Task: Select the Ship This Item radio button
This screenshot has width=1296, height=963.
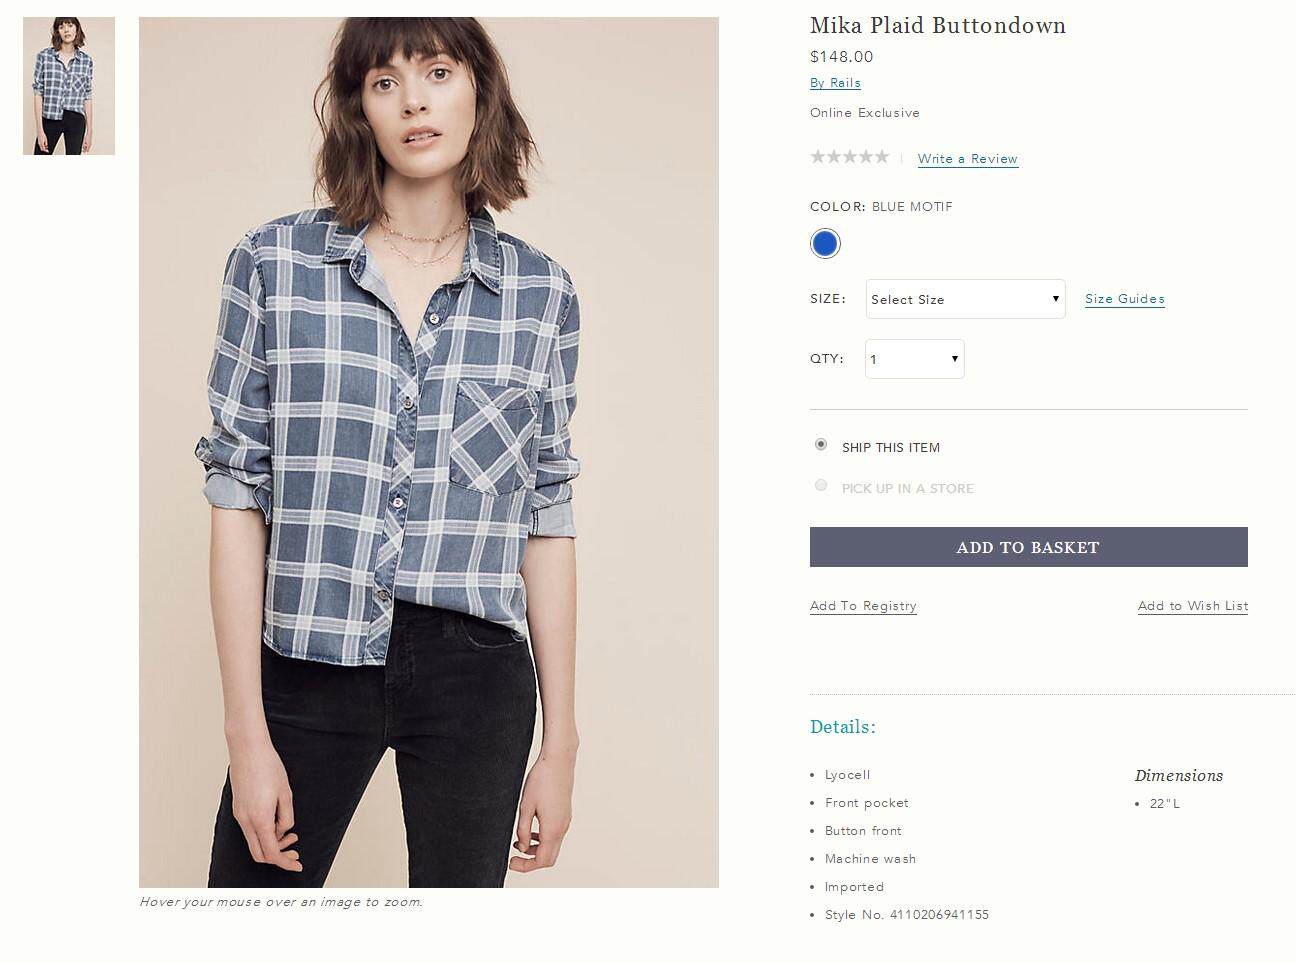Action: [821, 444]
